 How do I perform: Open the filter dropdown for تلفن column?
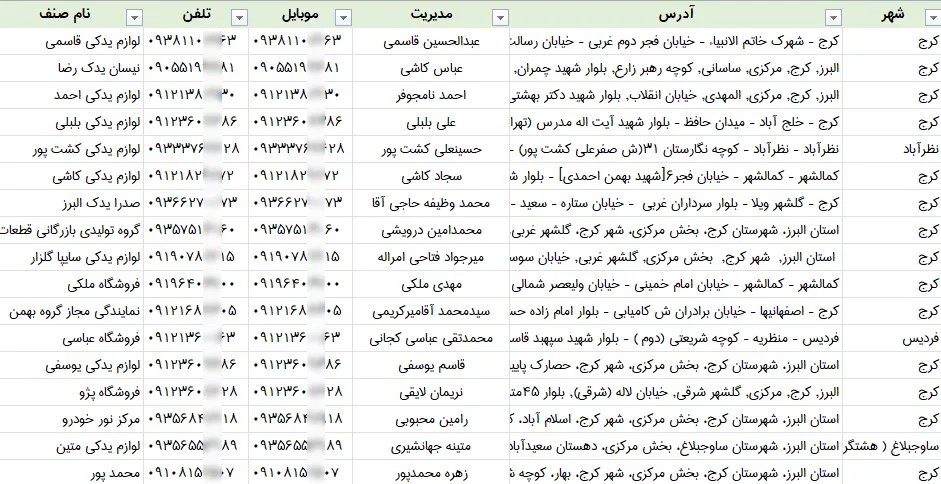click(x=239, y=18)
